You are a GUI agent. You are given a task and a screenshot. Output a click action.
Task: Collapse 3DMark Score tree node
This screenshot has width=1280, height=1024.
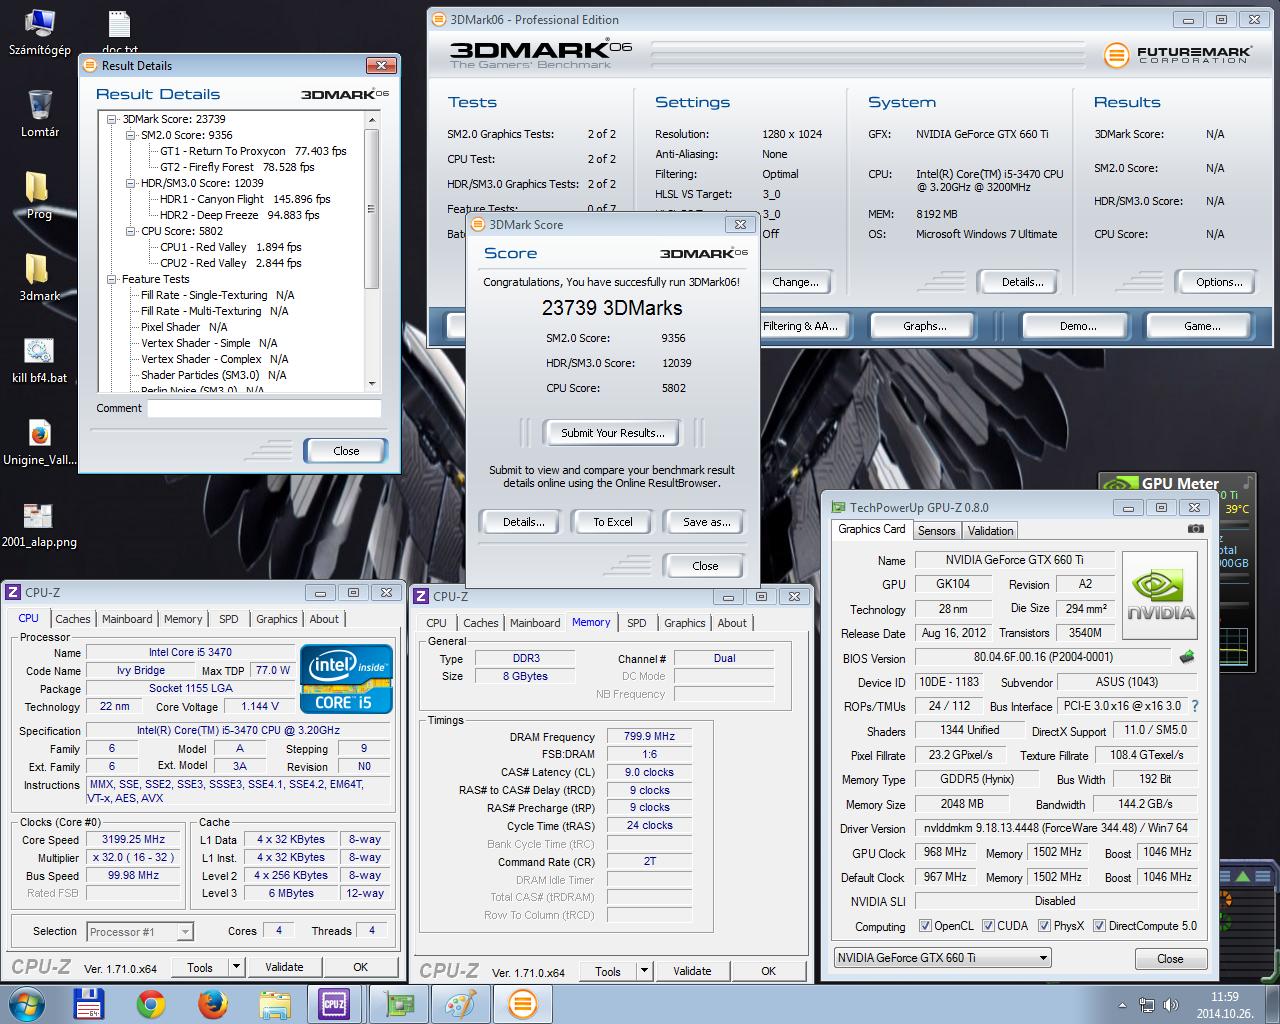point(113,119)
